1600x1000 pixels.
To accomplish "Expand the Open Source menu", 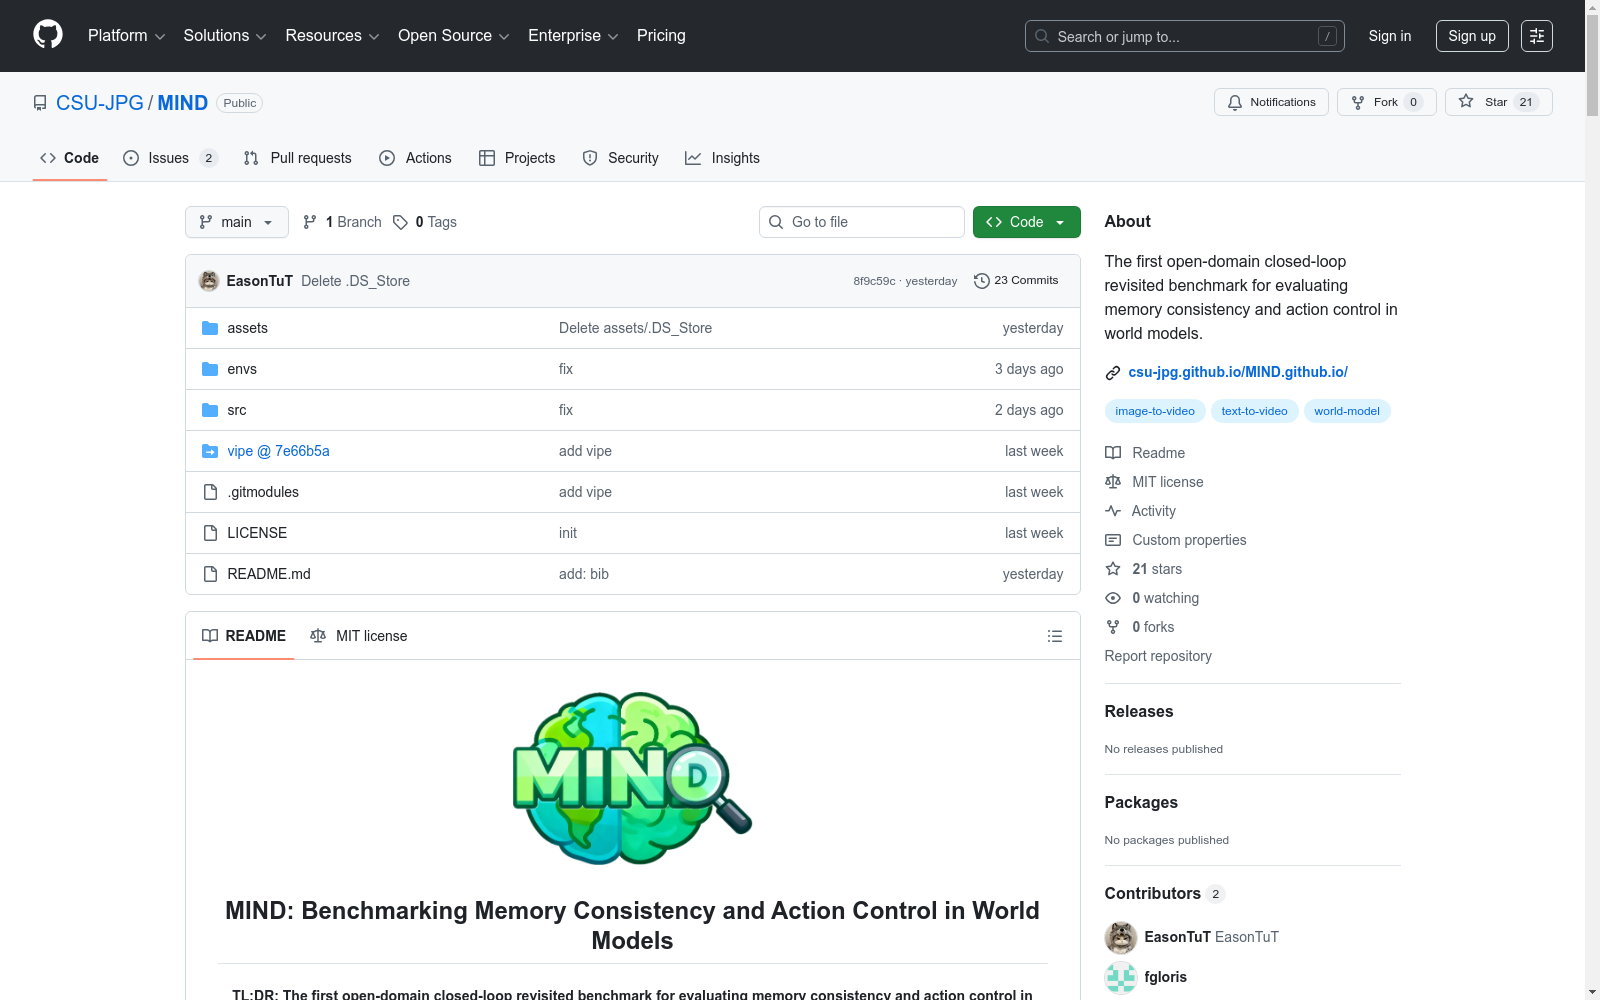I will [x=454, y=36].
